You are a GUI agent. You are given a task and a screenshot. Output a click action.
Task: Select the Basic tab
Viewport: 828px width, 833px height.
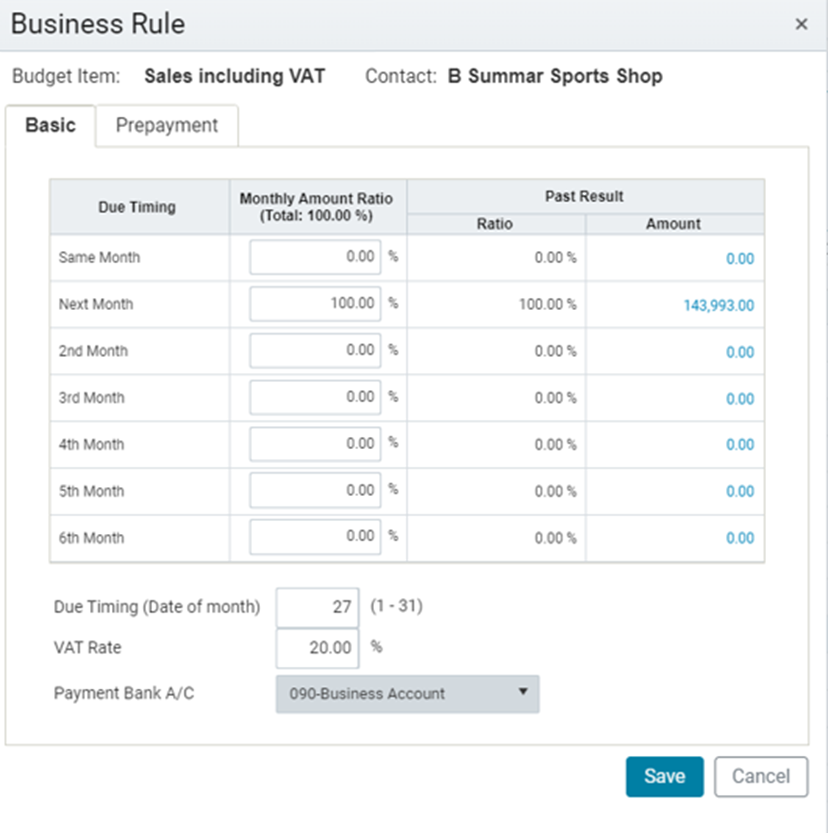(x=50, y=125)
